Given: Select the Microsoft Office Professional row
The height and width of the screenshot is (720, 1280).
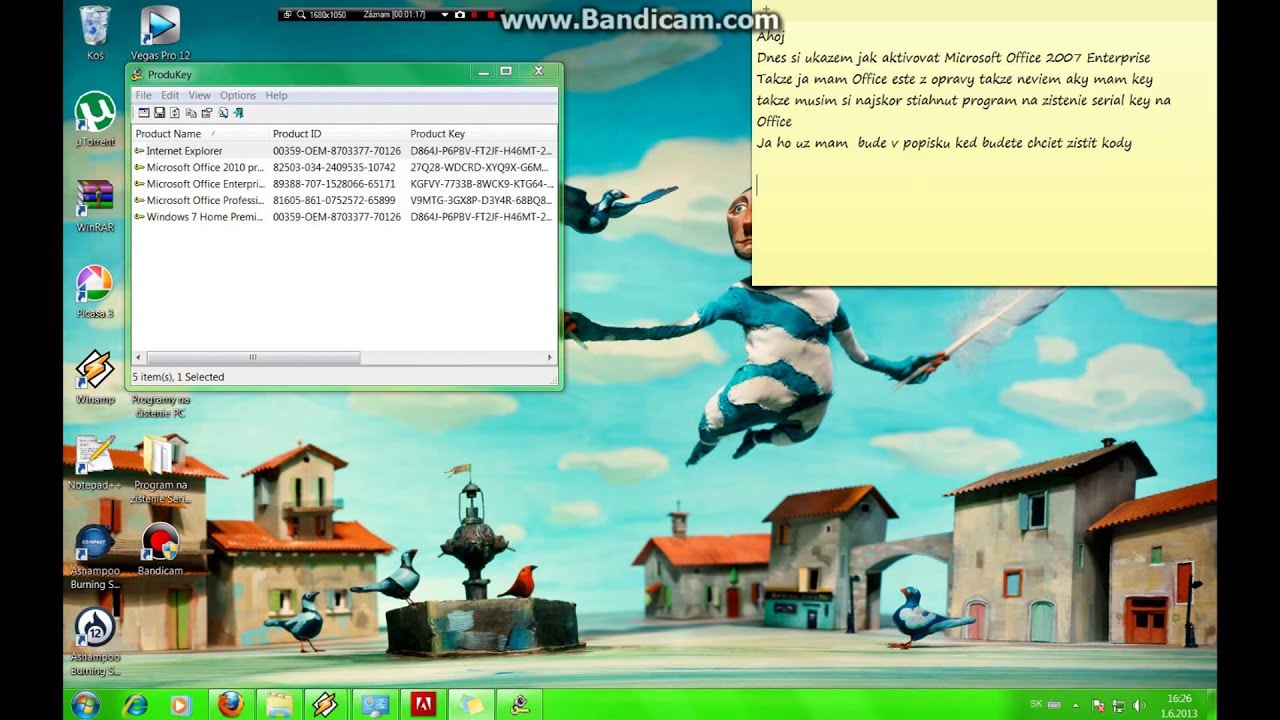Looking at the screenshot, I should [x=344, y=200].
